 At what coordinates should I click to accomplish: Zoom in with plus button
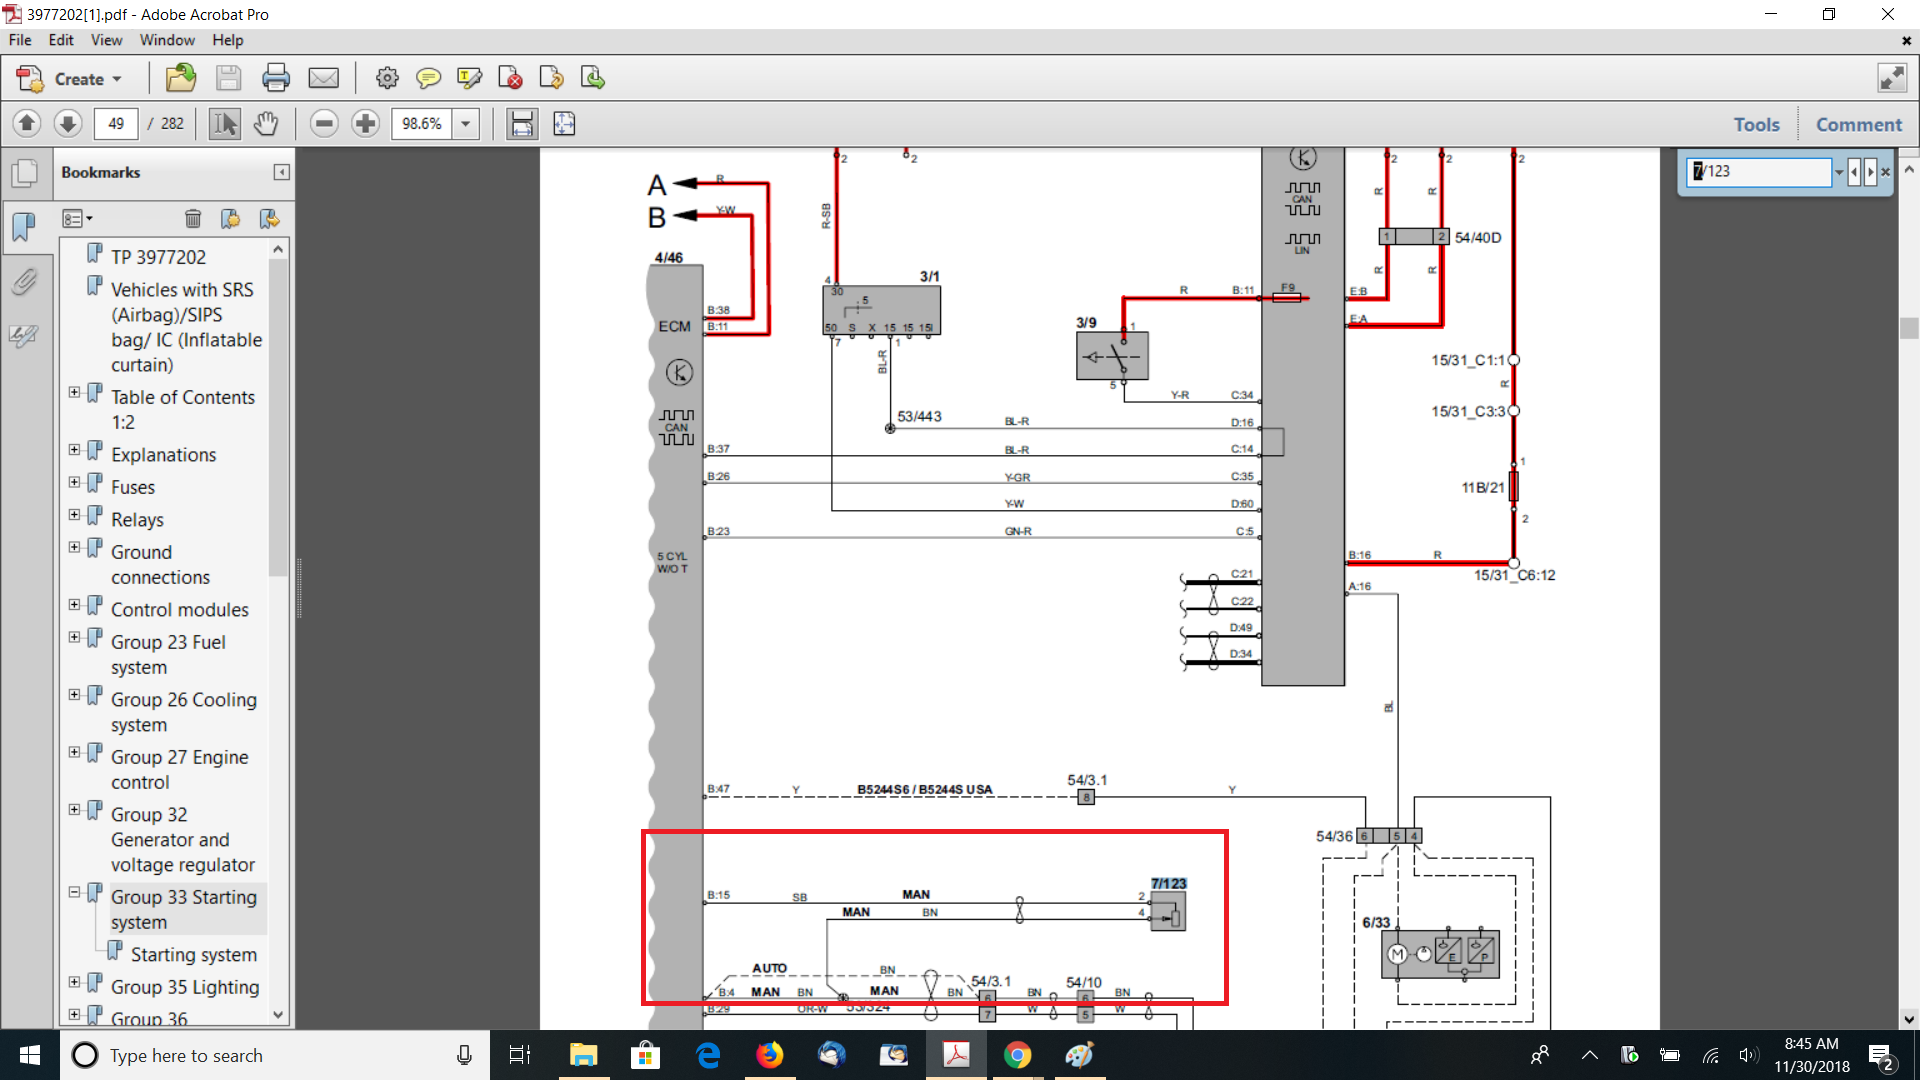[x=365, y=124]
